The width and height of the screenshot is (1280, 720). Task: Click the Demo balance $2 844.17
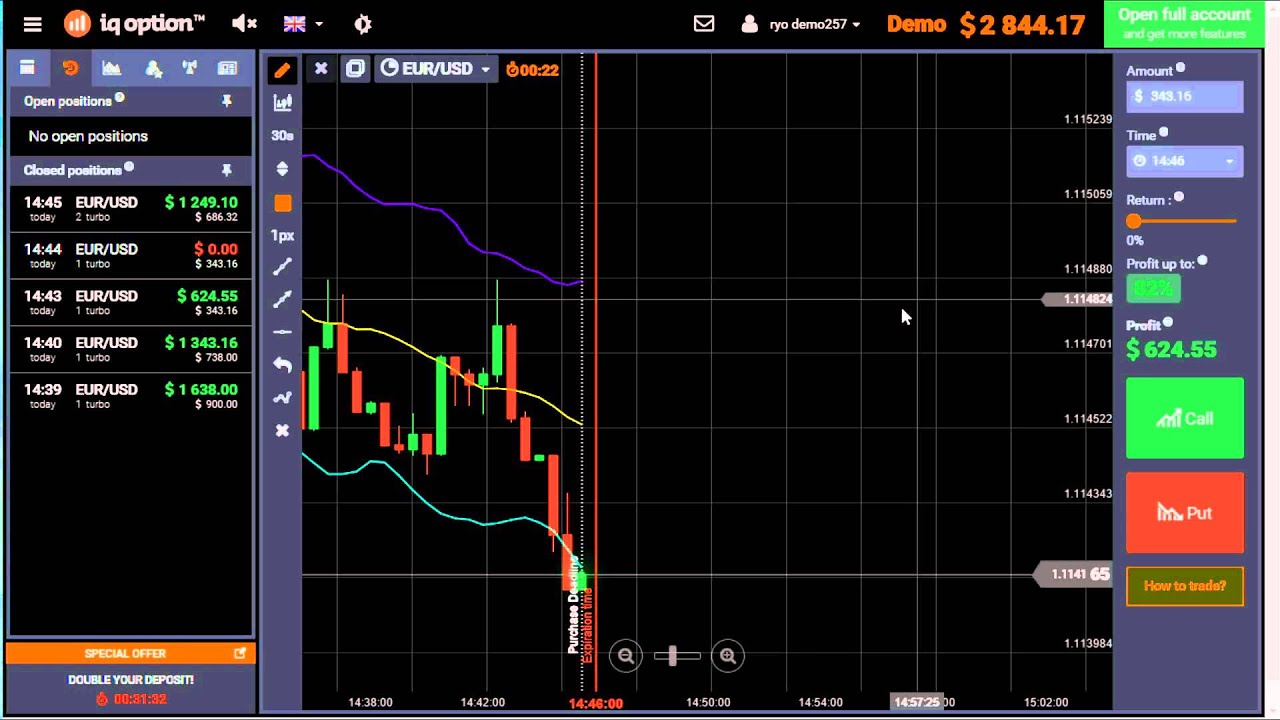click(x=986, y=24)
